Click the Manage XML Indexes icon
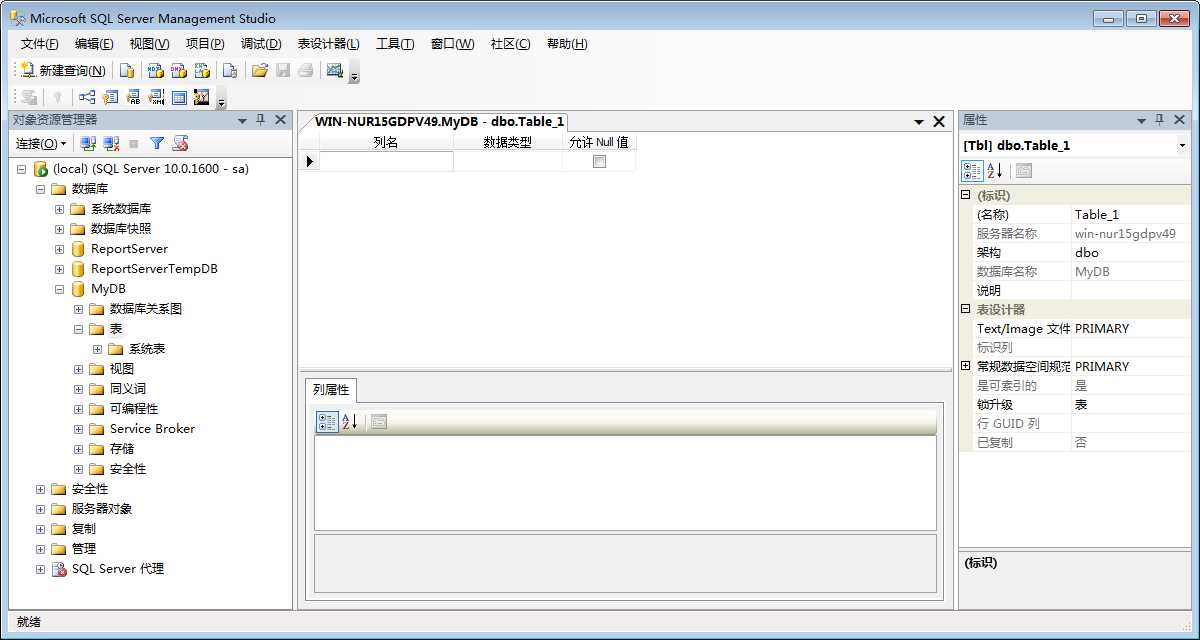1200x640 pixels. click(157, 97)
